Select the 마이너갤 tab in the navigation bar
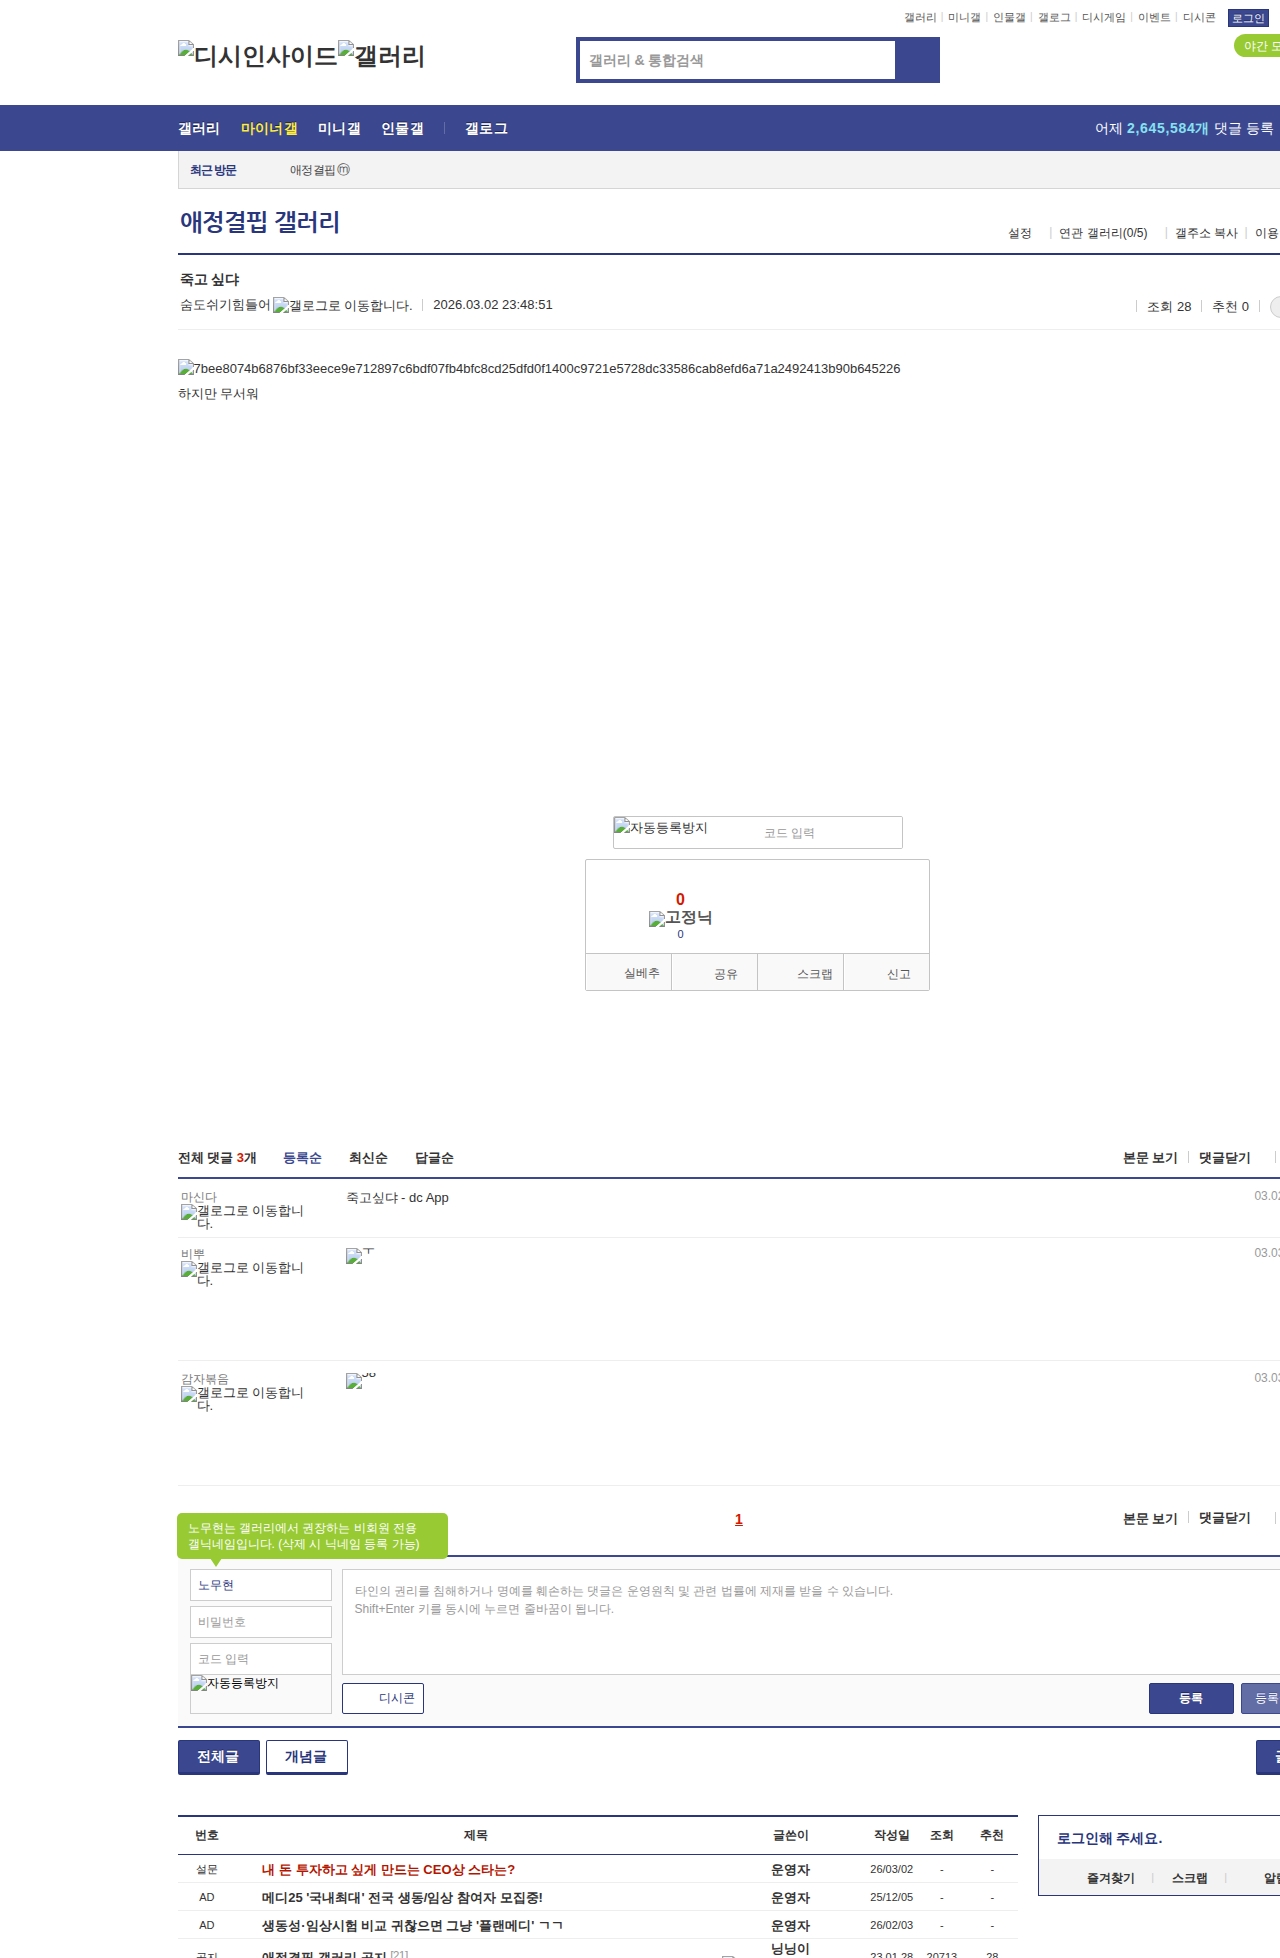The width and height of the screenshot is (1280, 1958). [269, 129]
